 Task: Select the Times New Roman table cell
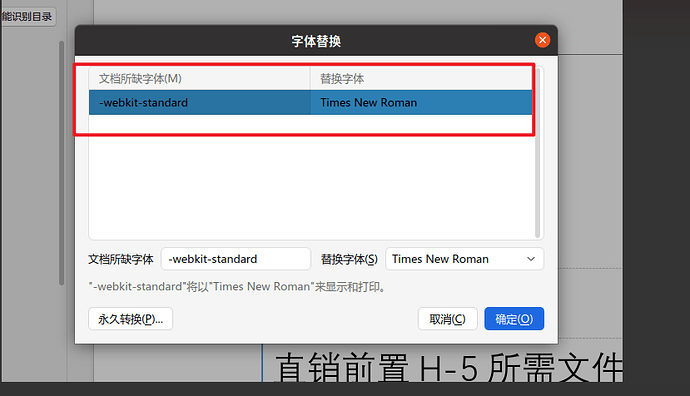(421, 103)
